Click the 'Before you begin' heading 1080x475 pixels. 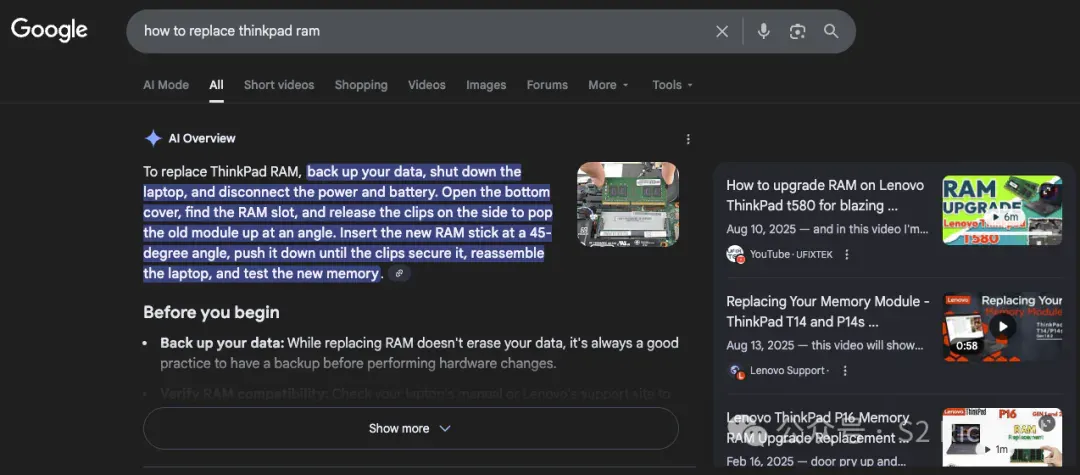[x=211, y=313]
